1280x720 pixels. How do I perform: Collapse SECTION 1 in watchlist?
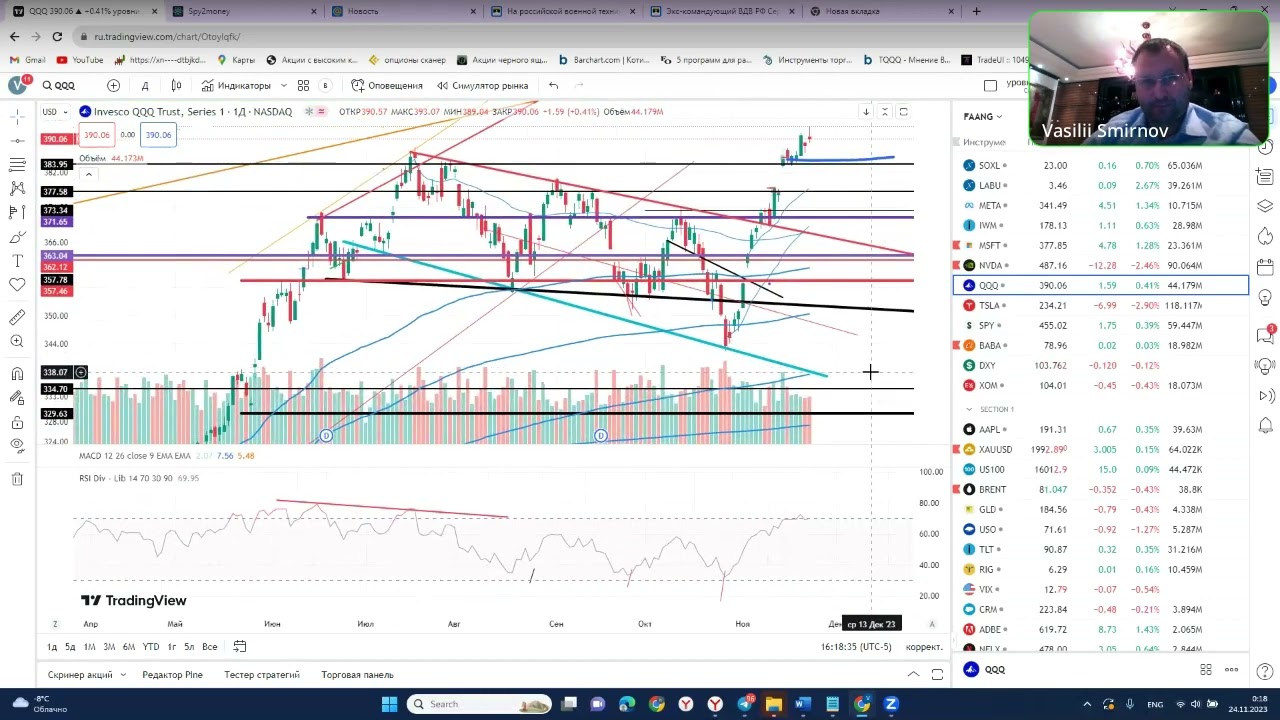pyautogui.click(x=968, y=409)
